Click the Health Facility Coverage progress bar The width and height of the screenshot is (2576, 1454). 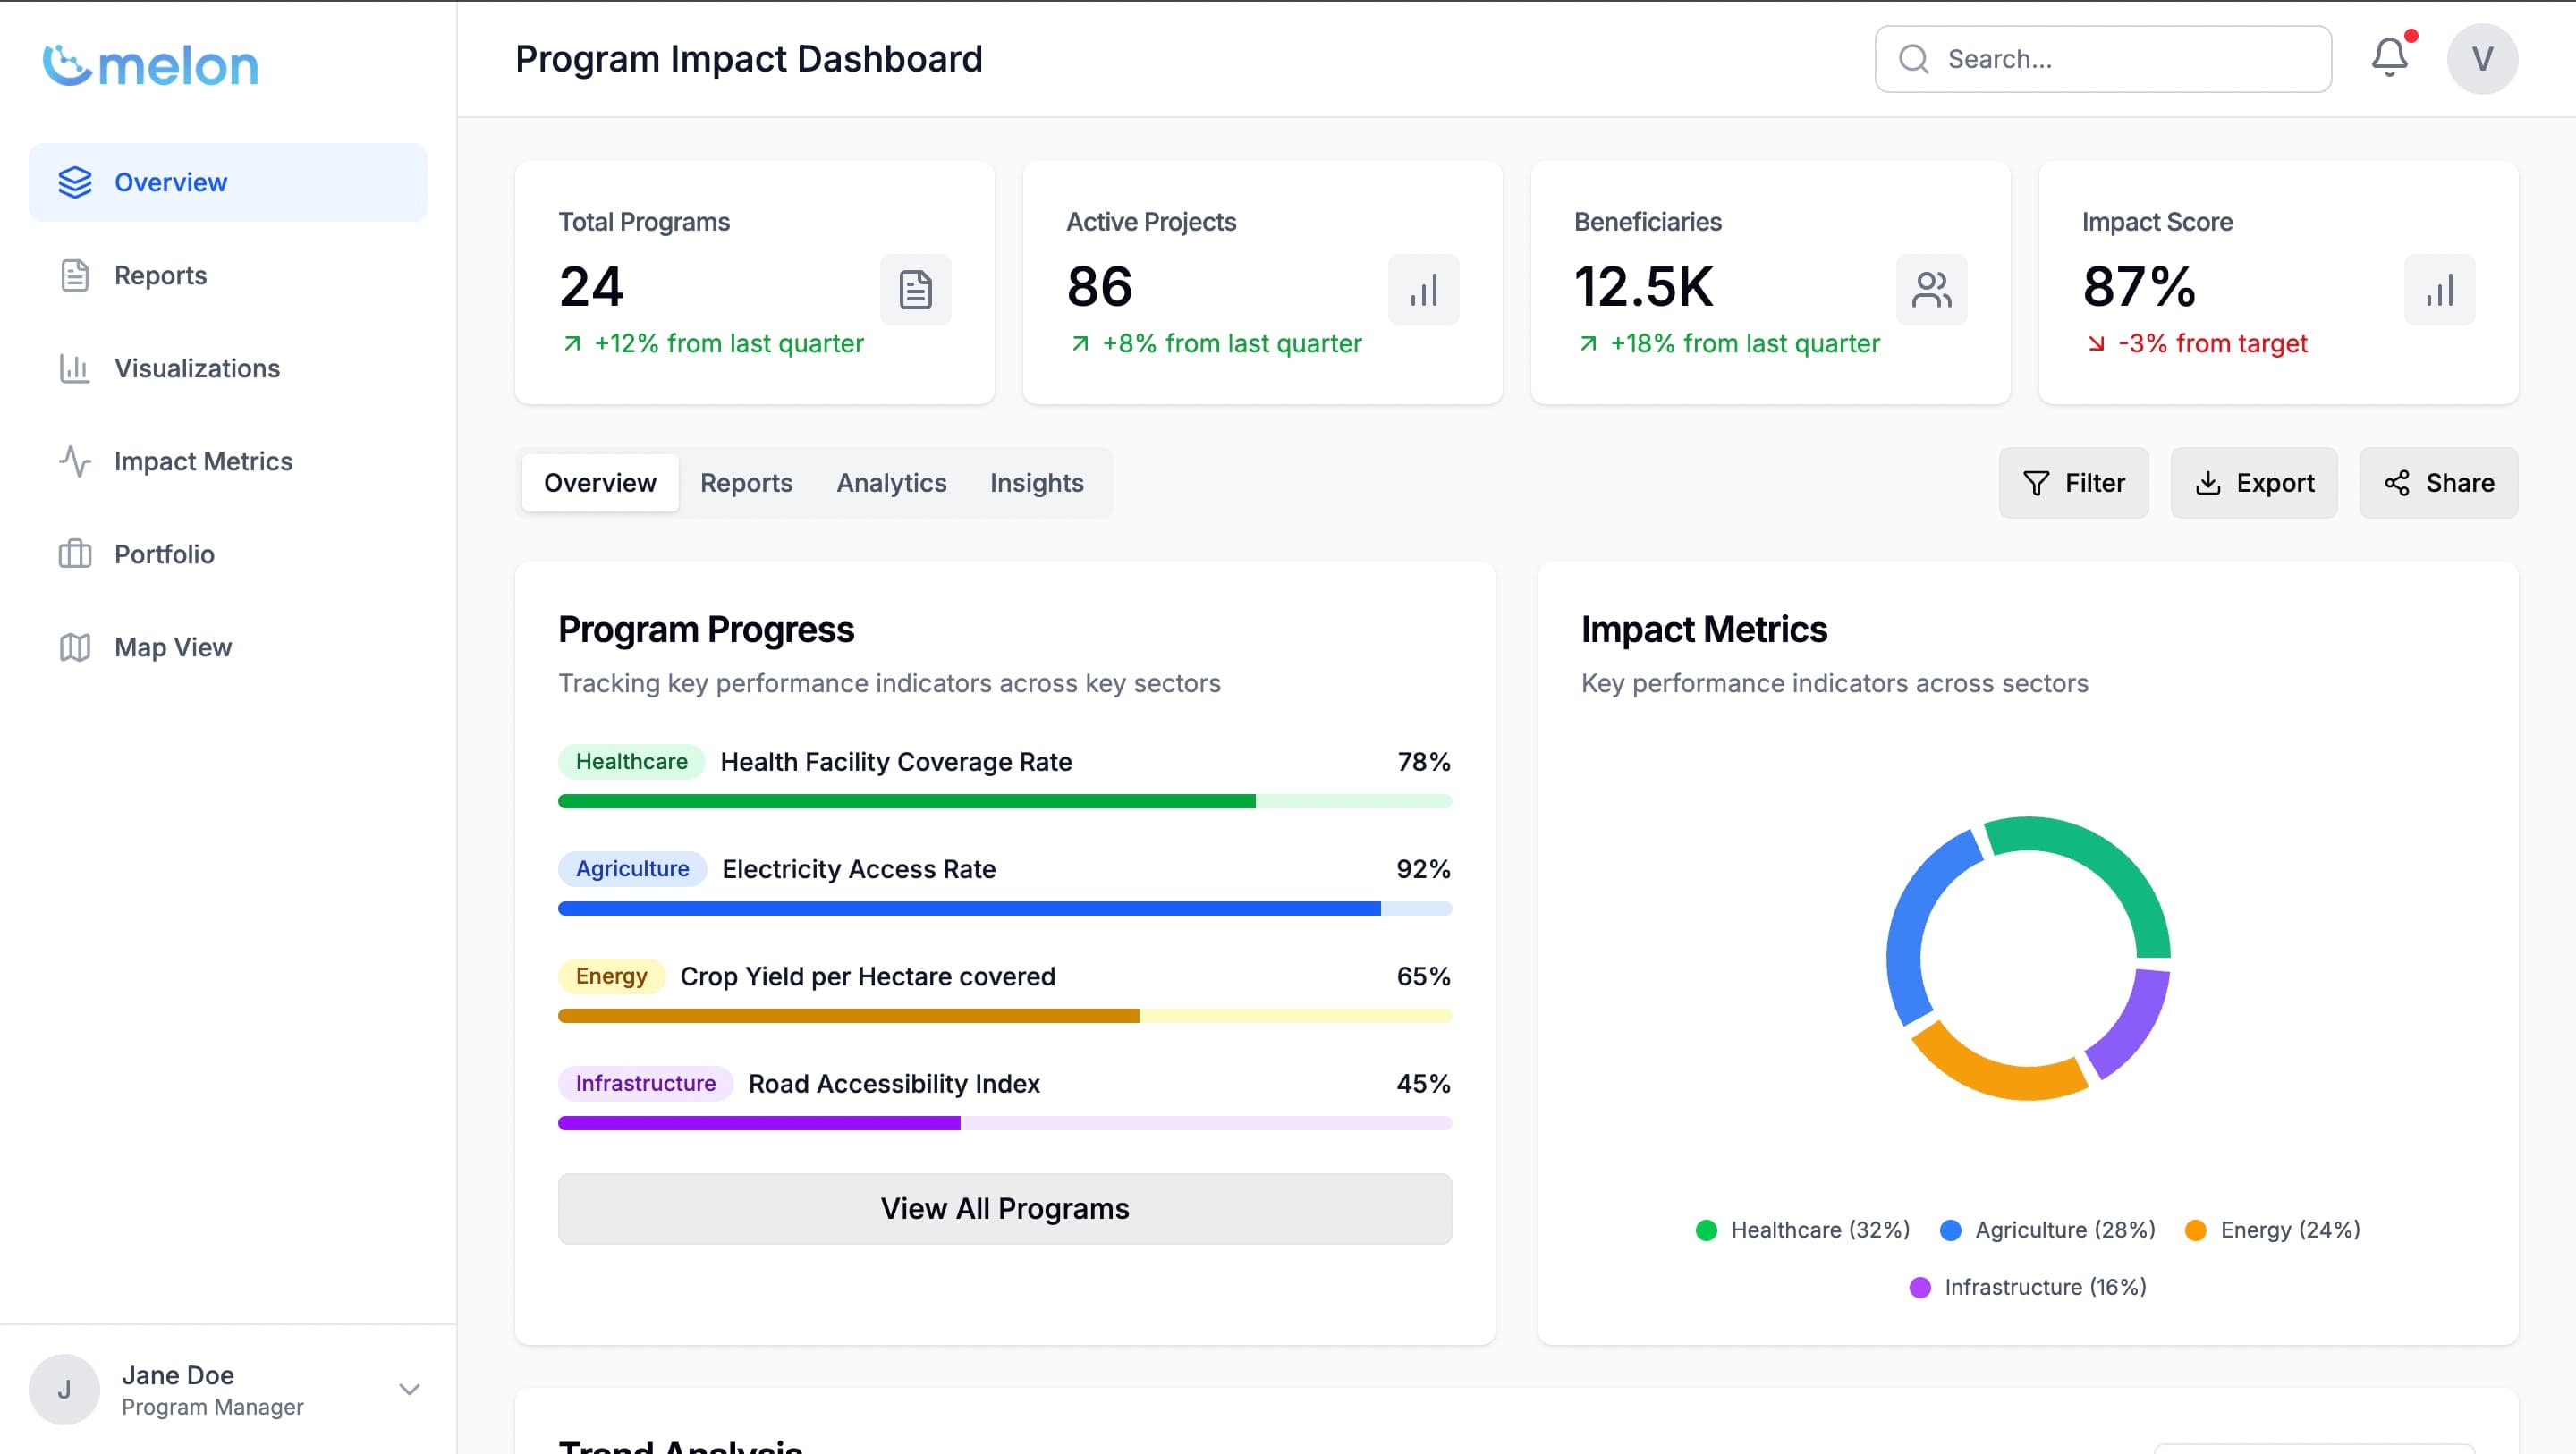pyautogui.click(x=1004, y=801)
